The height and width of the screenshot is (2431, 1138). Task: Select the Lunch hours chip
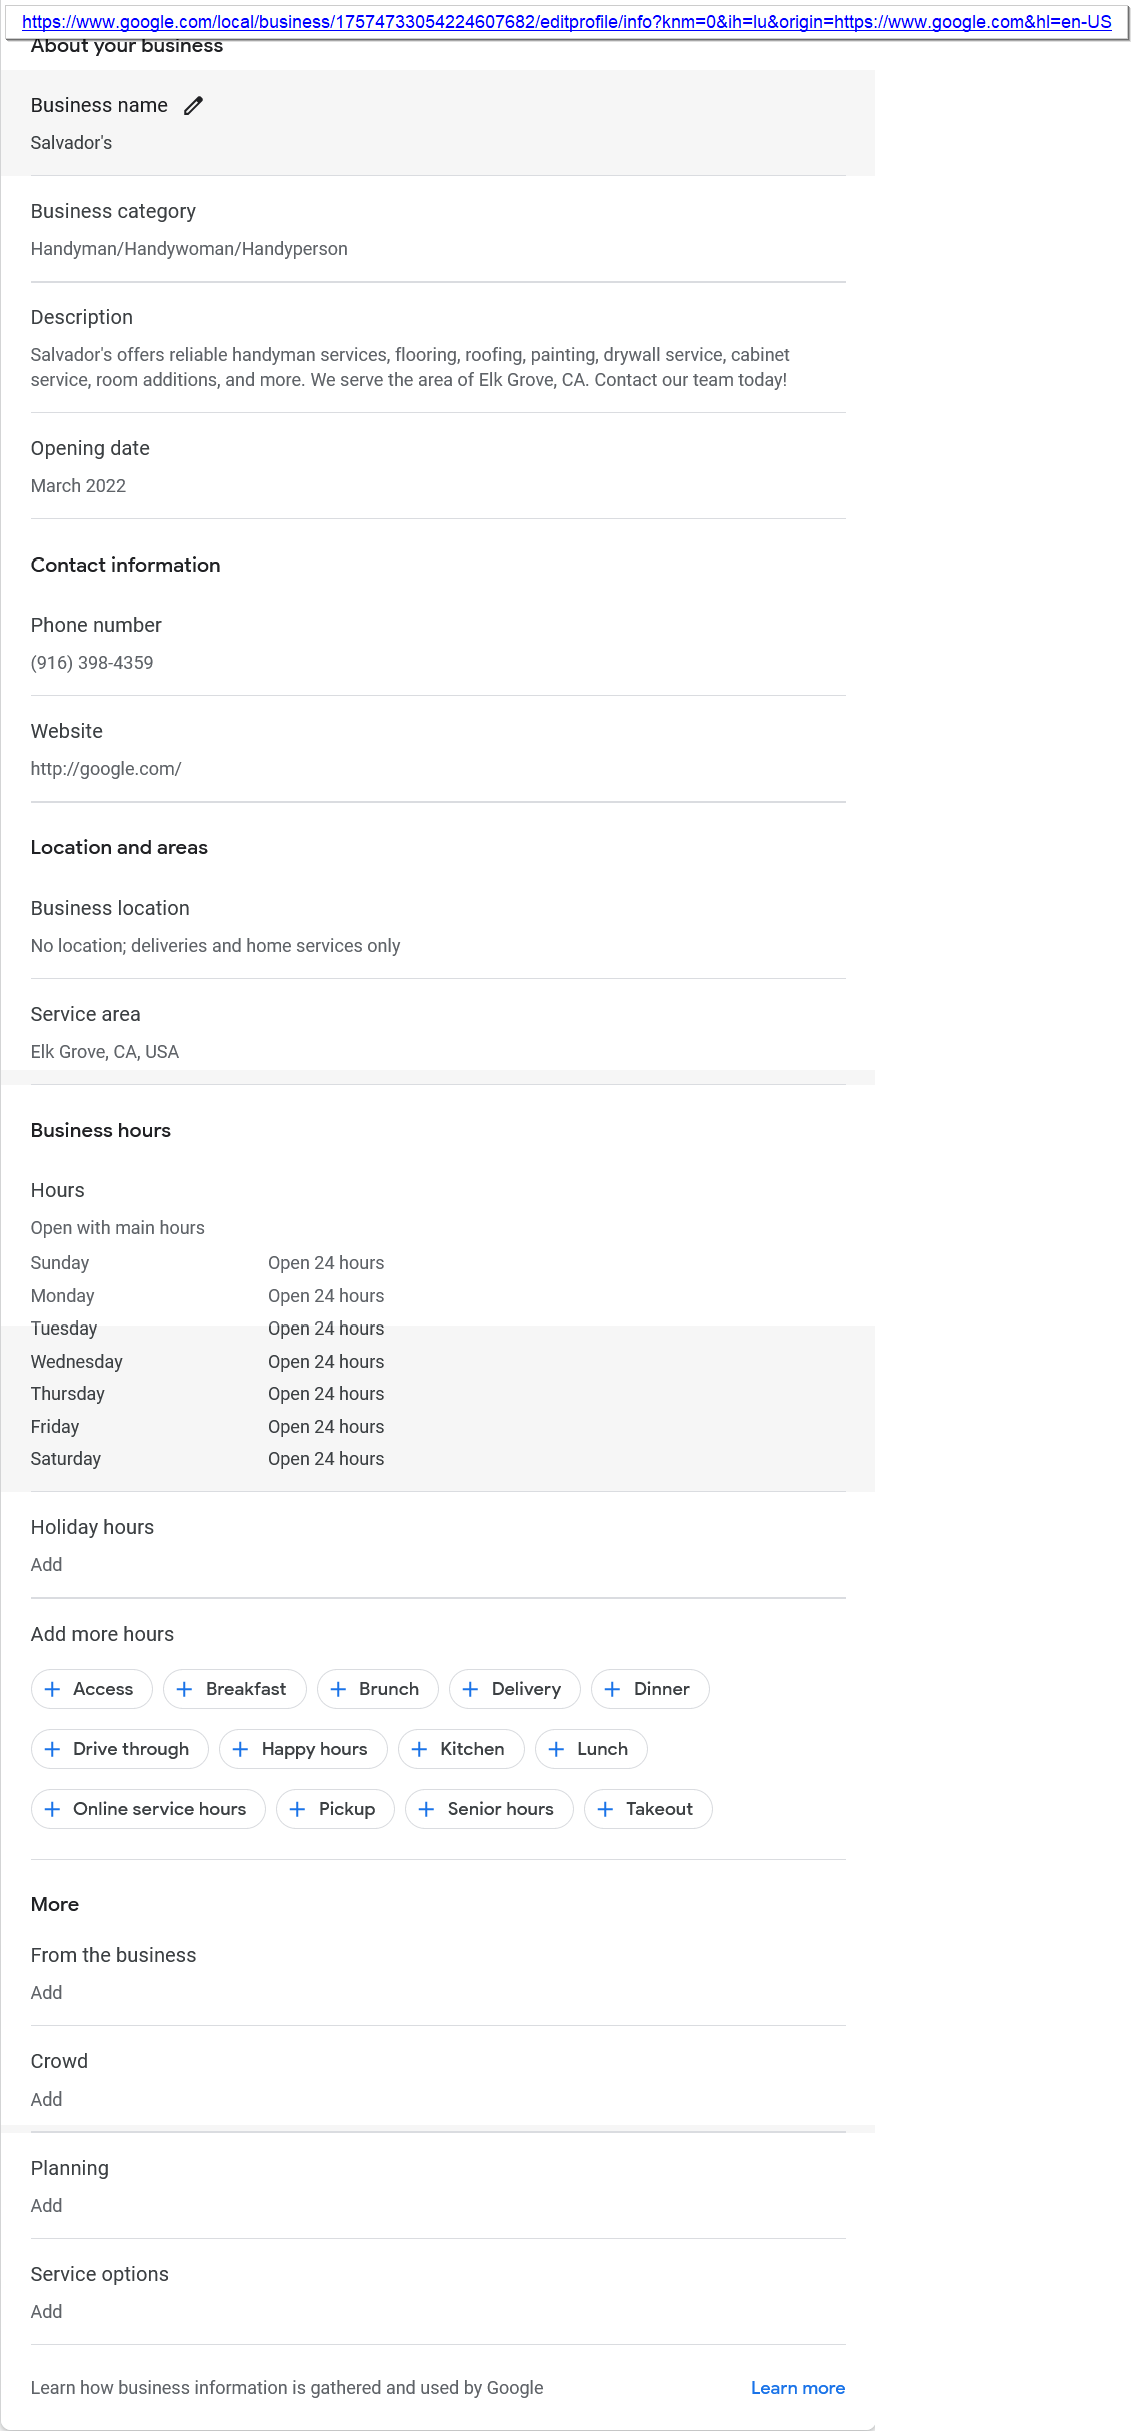591,1749
